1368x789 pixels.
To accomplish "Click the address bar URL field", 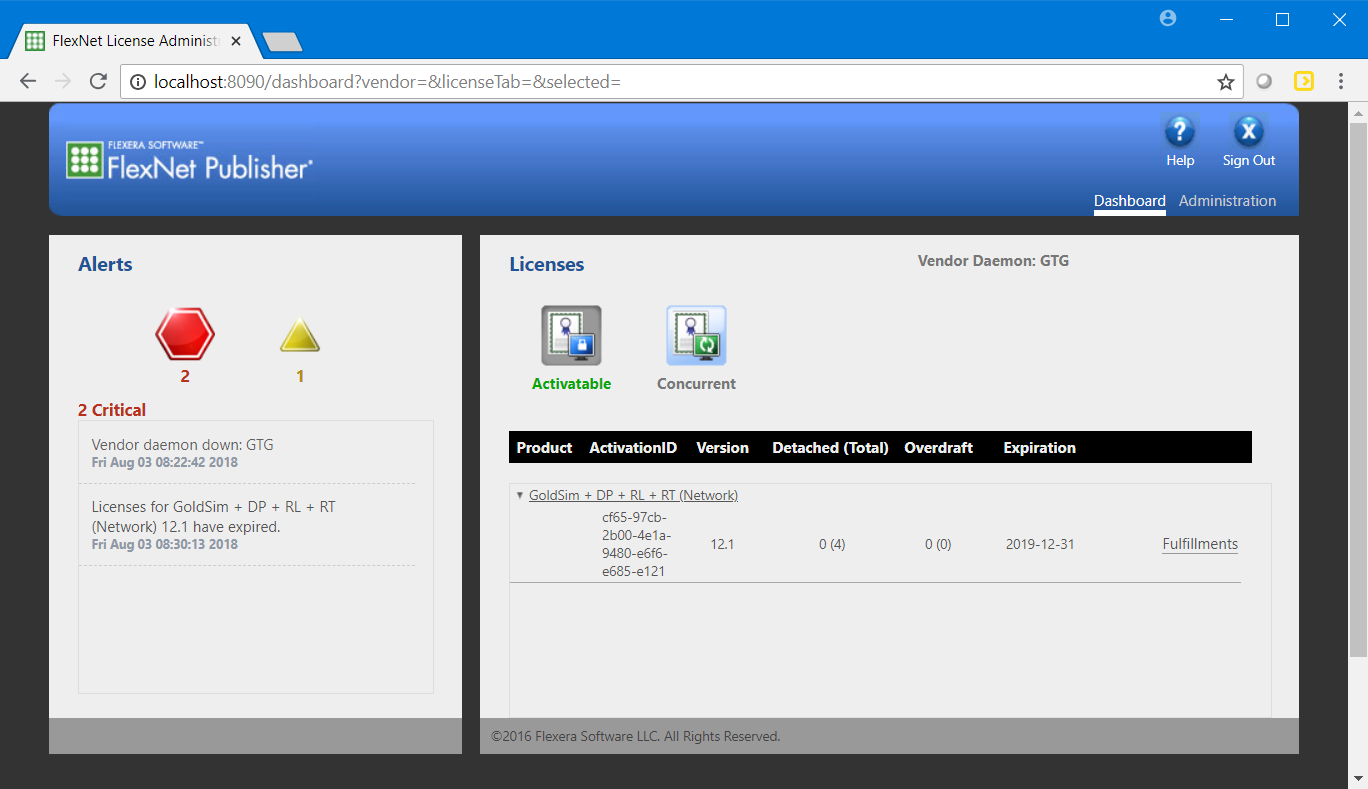I will click(x=680, y=82).
